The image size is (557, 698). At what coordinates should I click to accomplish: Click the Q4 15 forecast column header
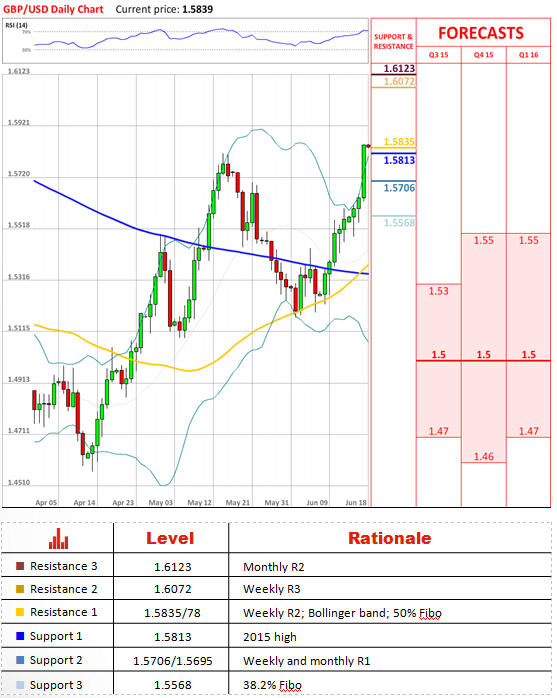[x=484, y=55]
